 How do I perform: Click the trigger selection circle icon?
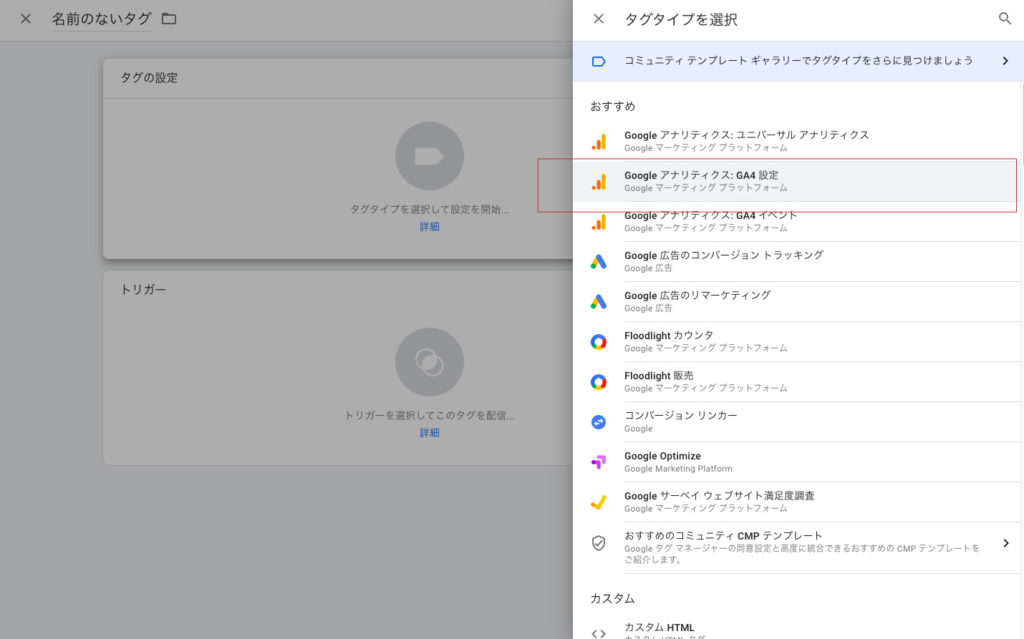pos(429,362)
